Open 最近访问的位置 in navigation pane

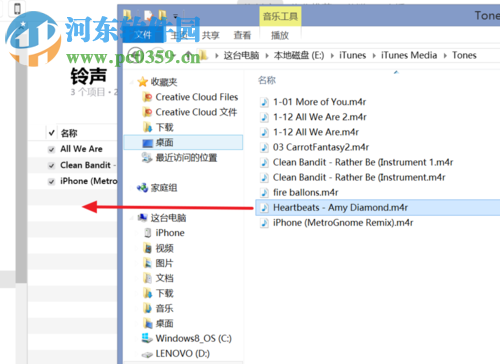pos(186,158)
